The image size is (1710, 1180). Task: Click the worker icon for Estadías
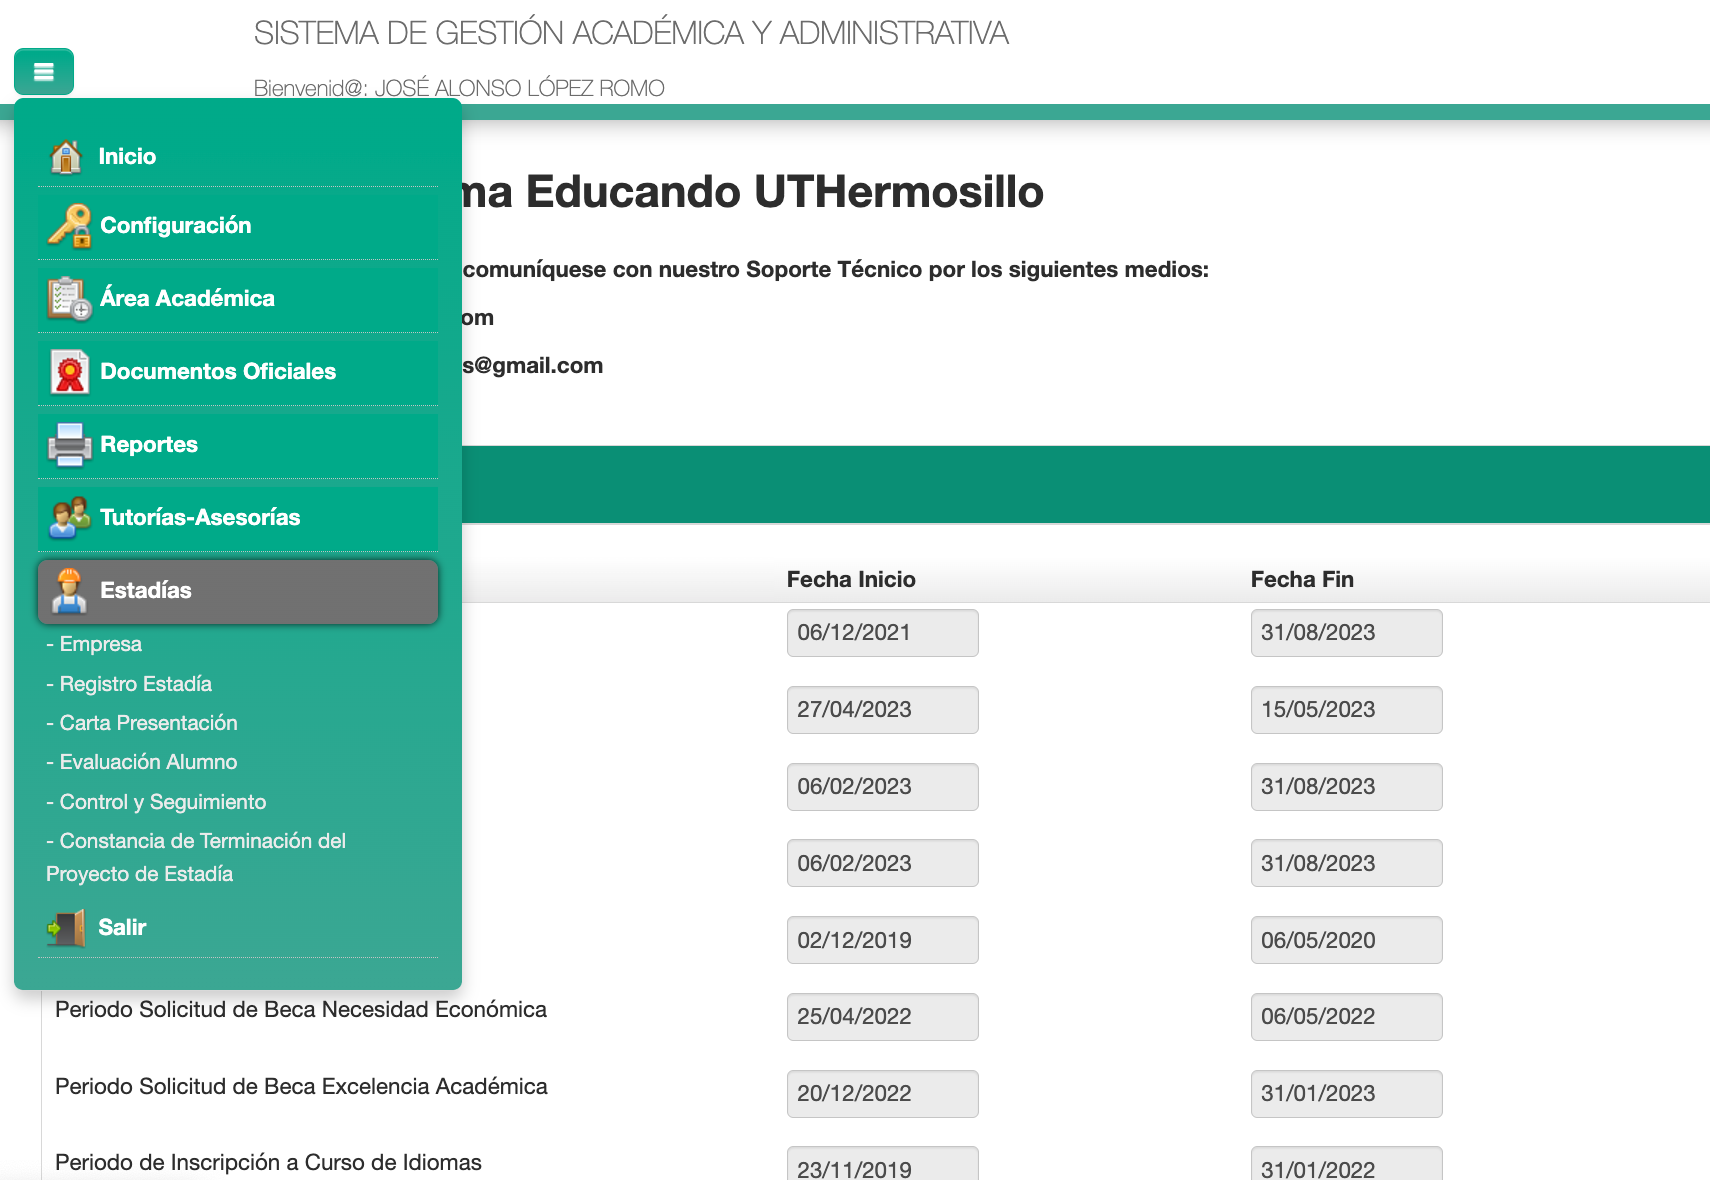pyautogui.click(x=69, y=591)
